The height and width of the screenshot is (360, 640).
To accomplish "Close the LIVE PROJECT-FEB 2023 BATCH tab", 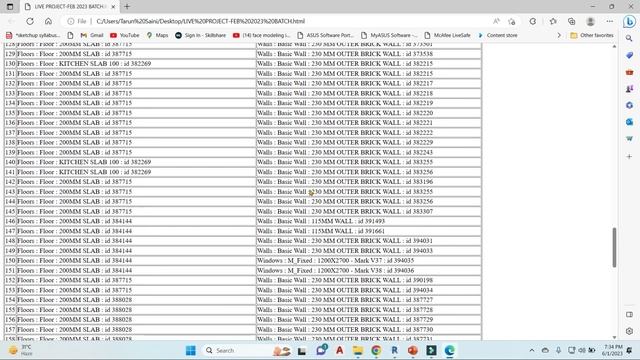I will (x=113, y=7).
